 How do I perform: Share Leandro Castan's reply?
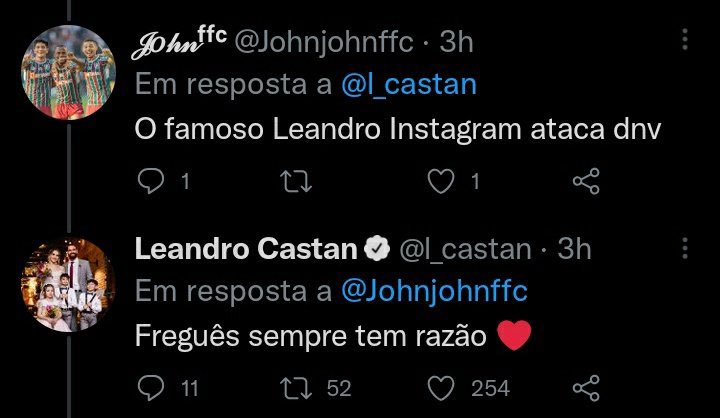tap(585, 387)
